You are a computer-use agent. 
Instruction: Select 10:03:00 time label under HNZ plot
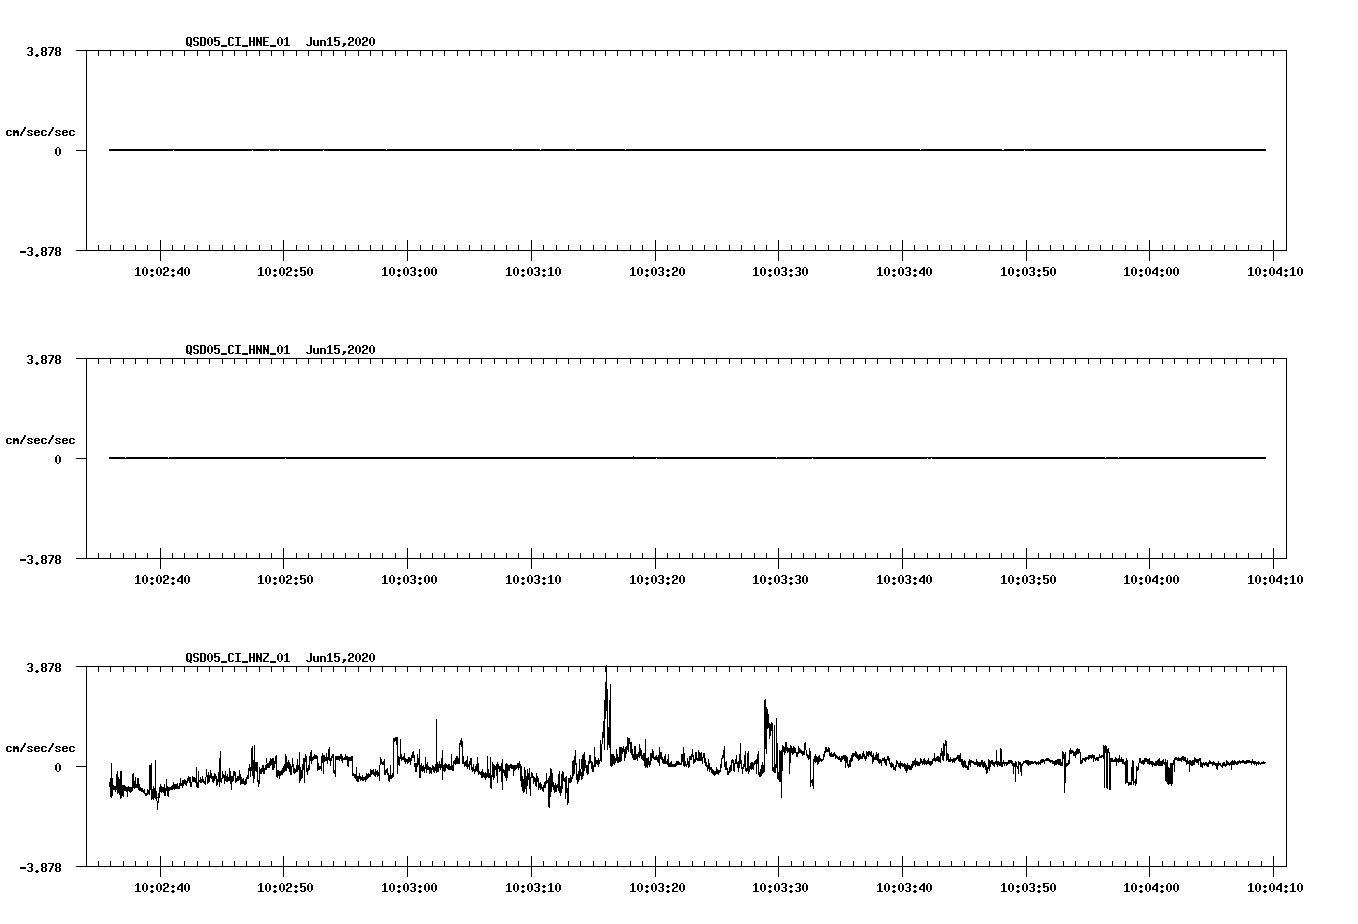pos(408,887)
